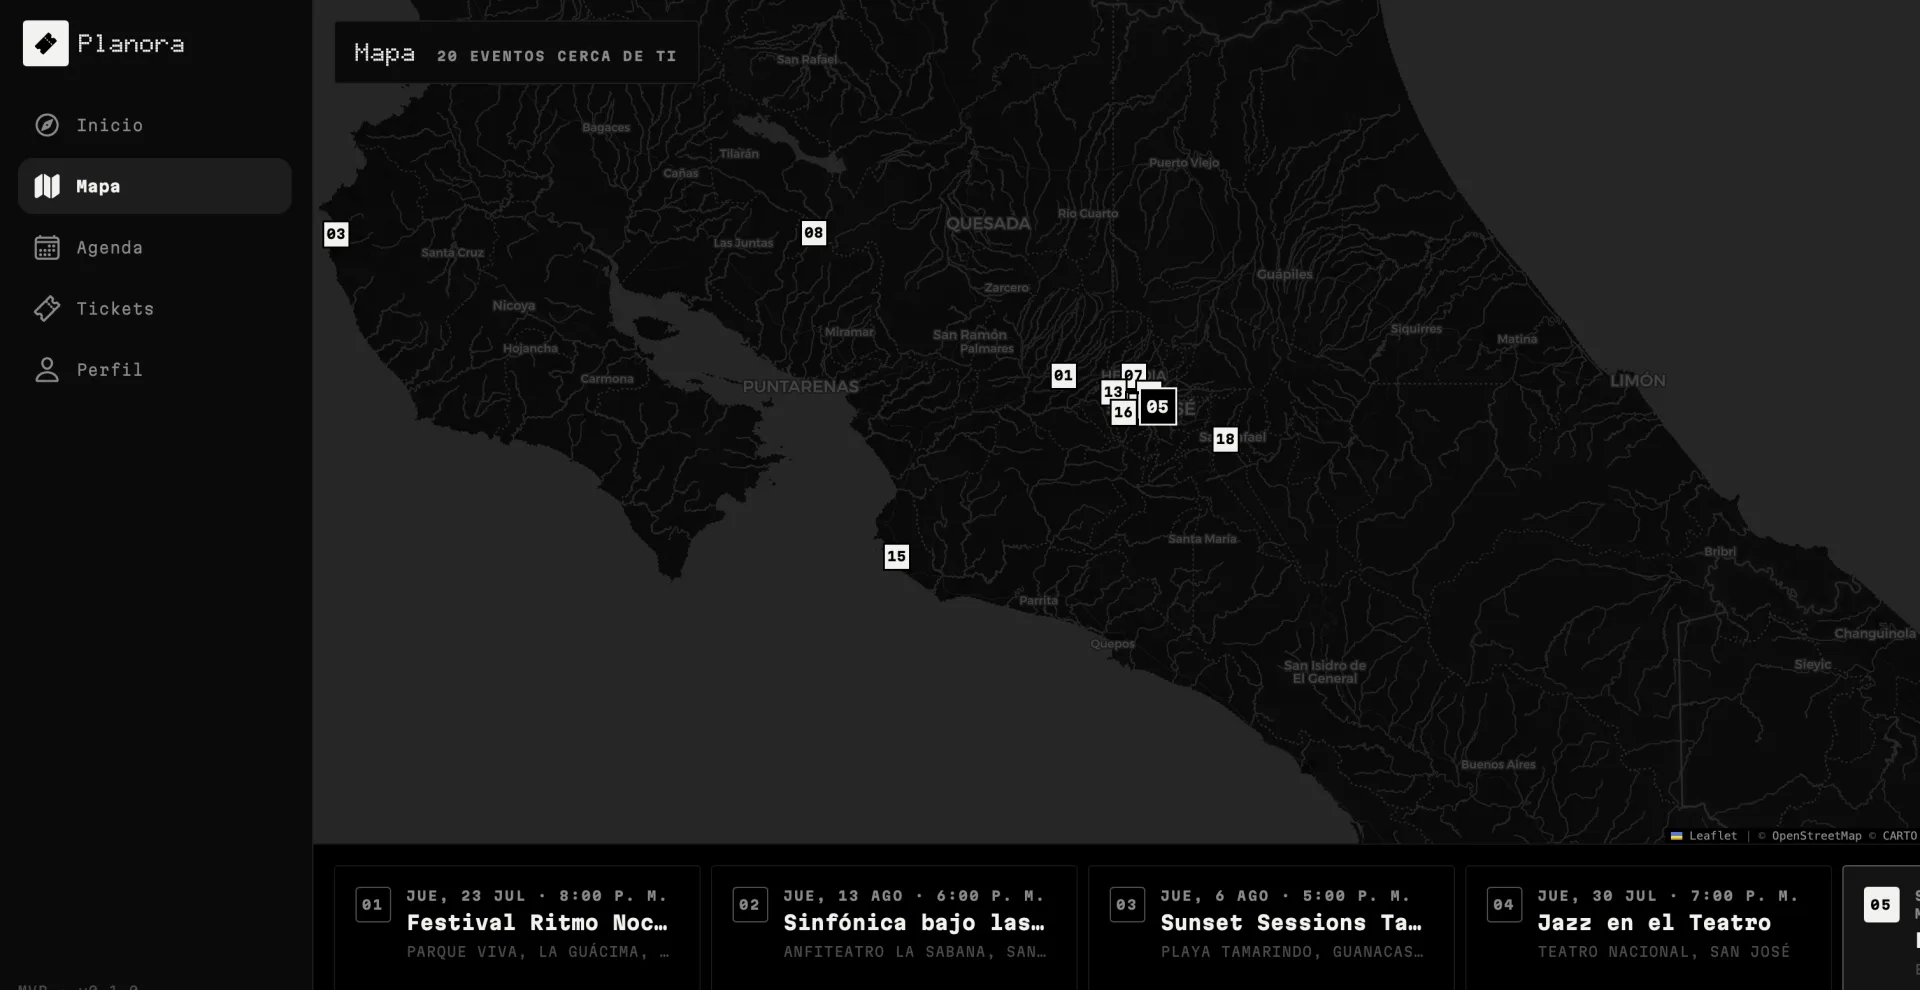Open the OpenStreetMap attribution link
Image resolution: width=1920 pixels, height=990 pixels.
pos(1816,836)
